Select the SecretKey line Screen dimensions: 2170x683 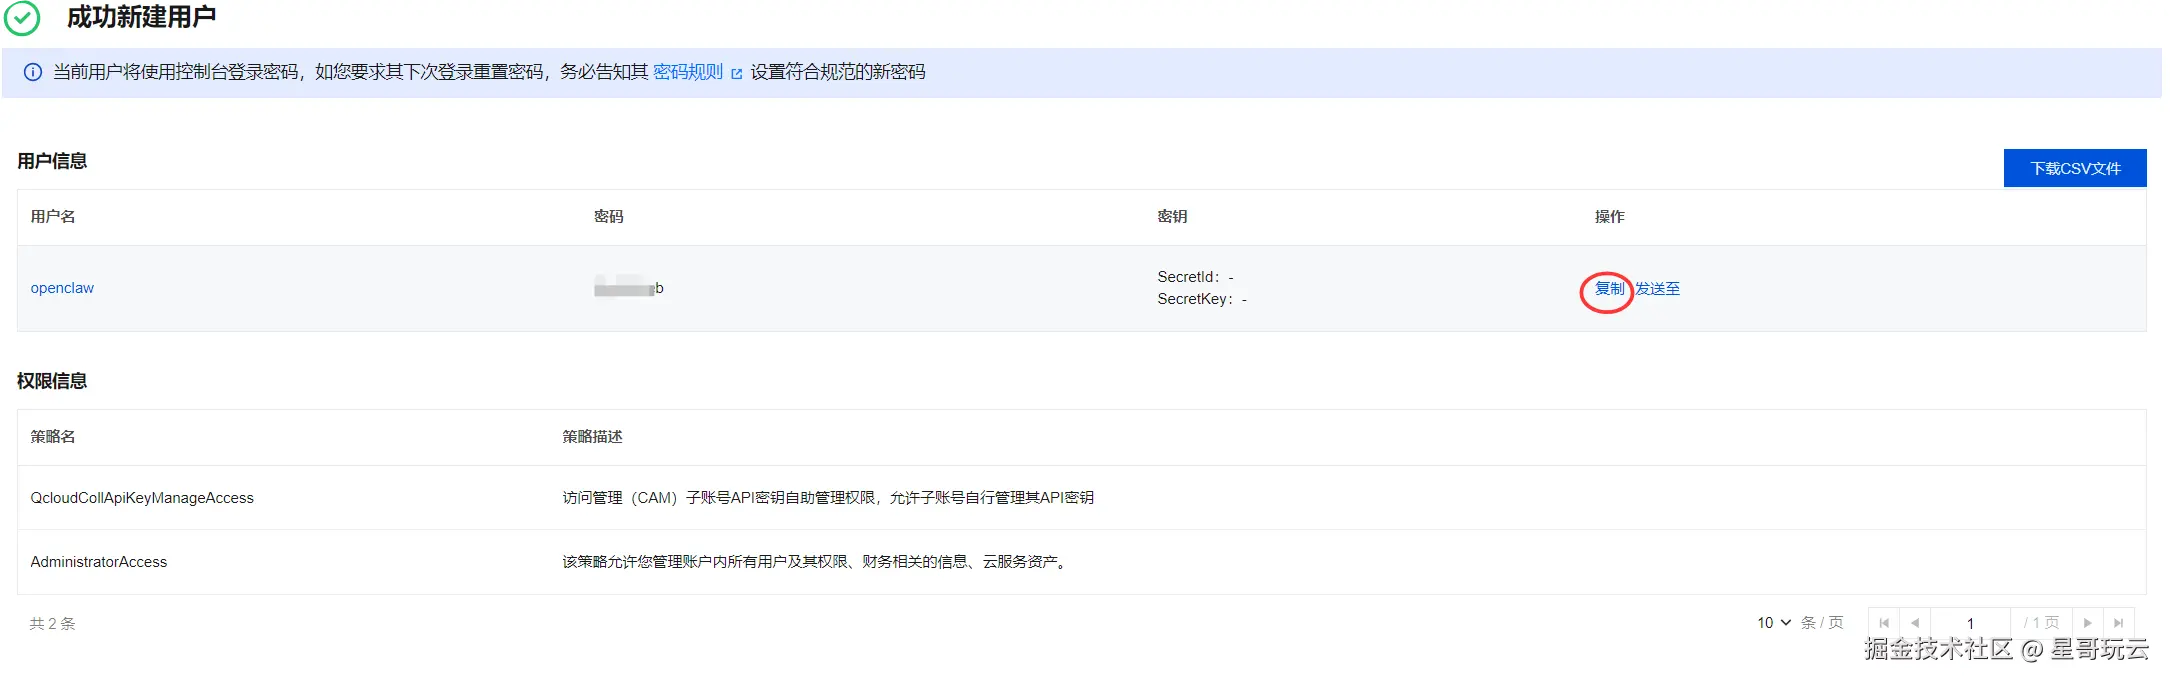(1202, 299)
